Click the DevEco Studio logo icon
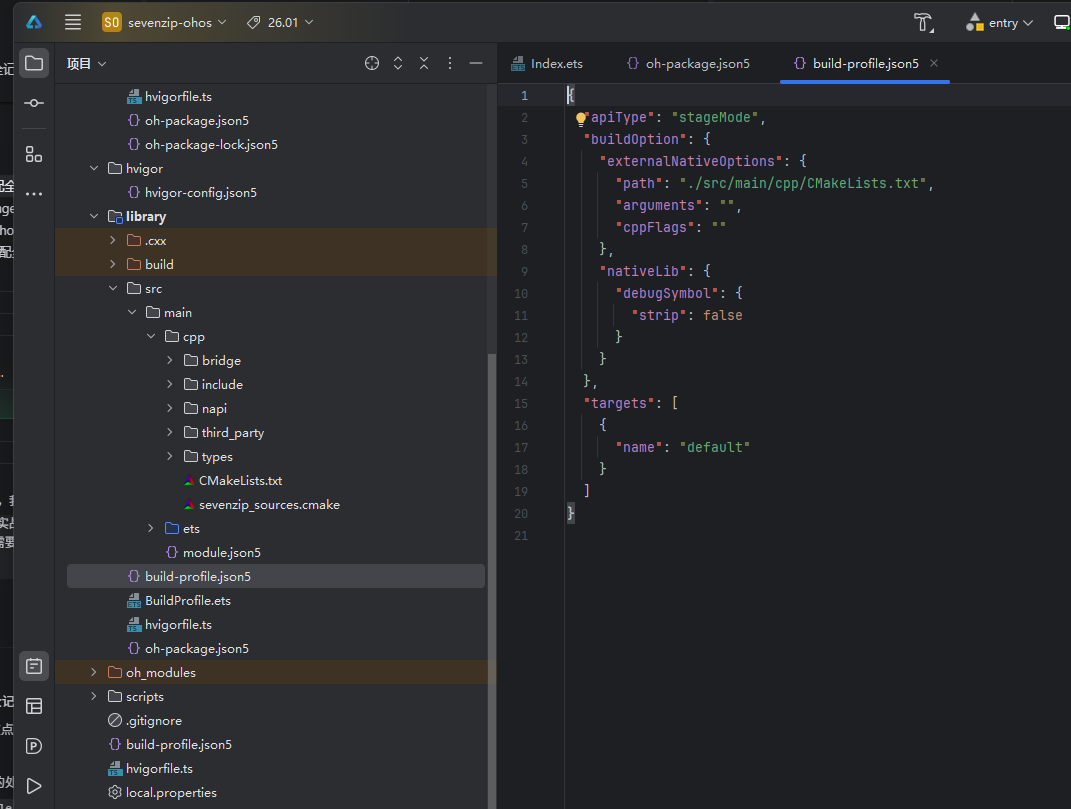The height and width of the screenshot is (809, 1071). pyautogui.click(x=34, y=23)
